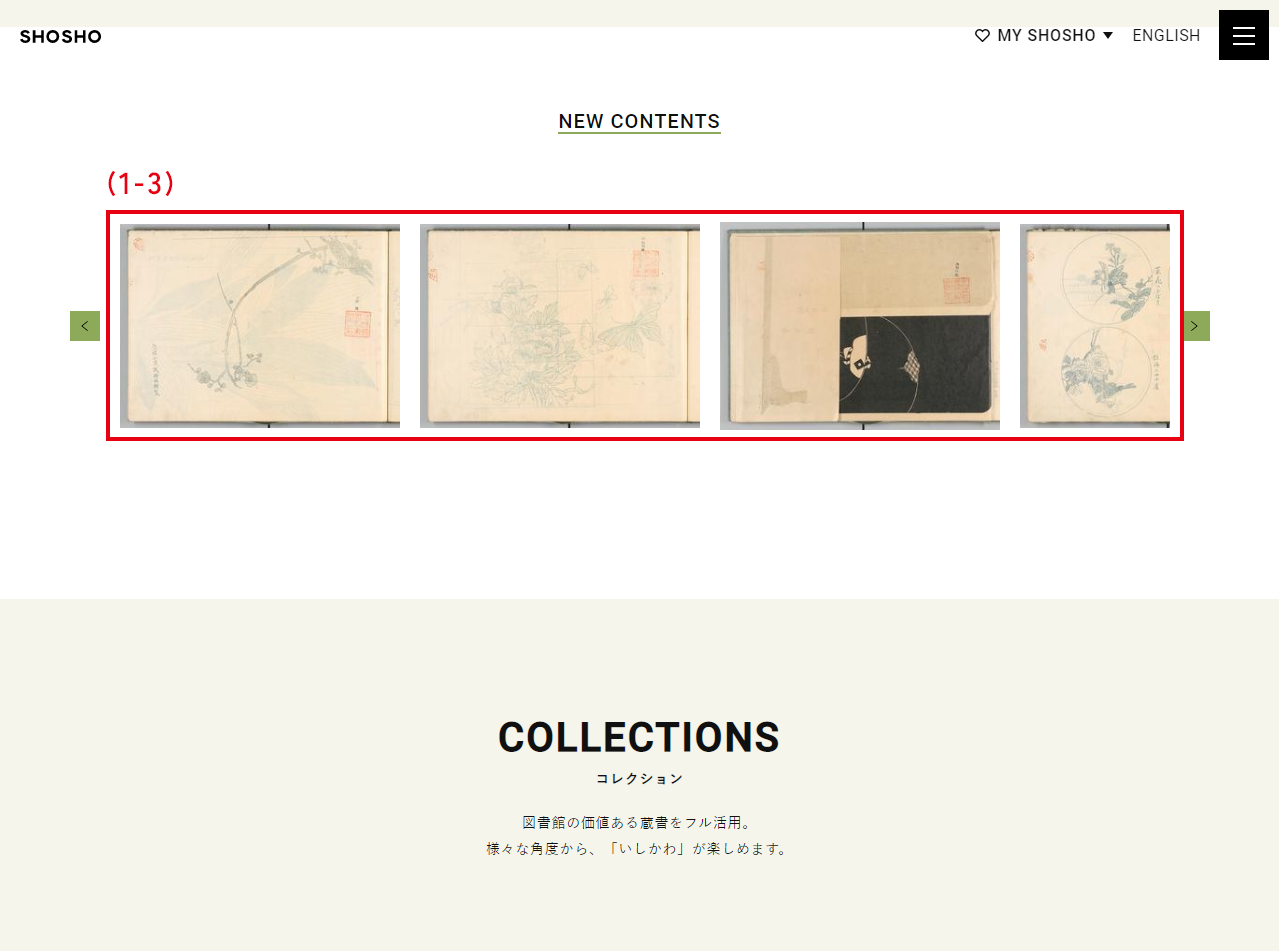Click the 「いしかわ」 description line
This screenshot has width=1279, height=951.
[639, 849]
